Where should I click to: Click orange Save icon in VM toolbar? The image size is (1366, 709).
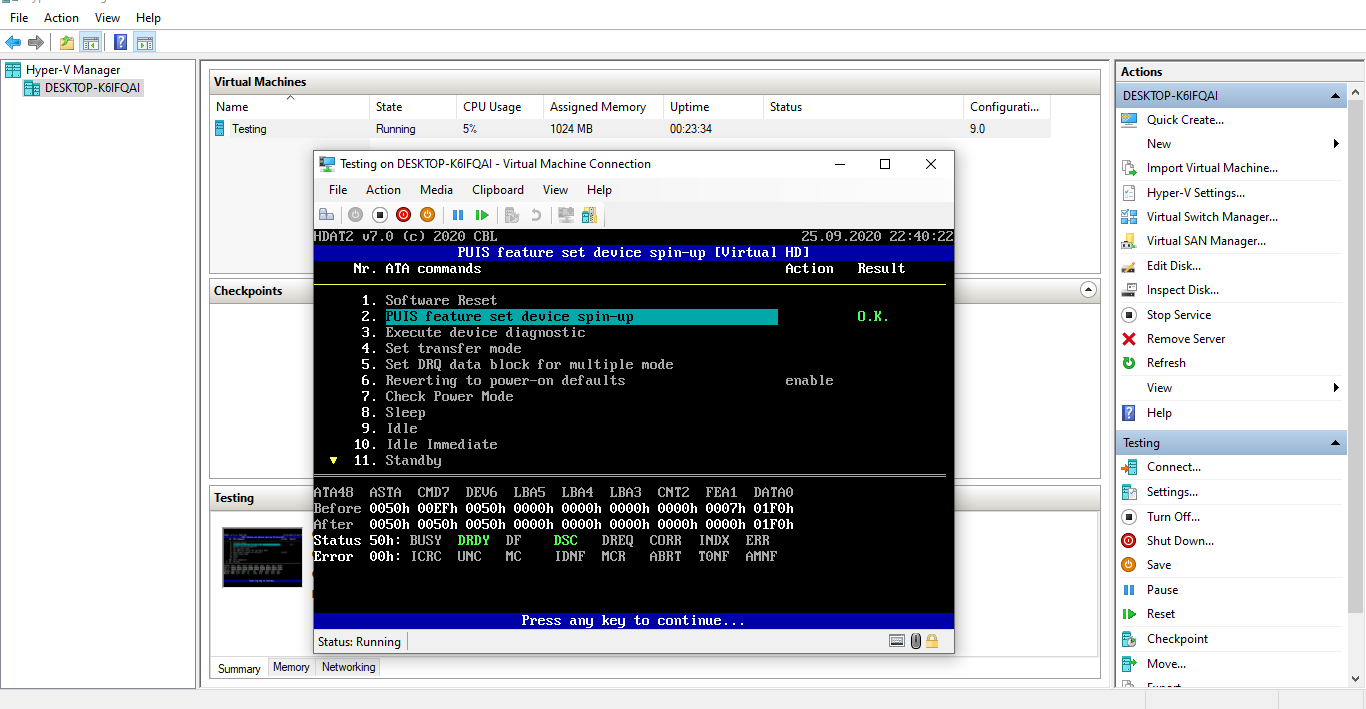point(427,215)
